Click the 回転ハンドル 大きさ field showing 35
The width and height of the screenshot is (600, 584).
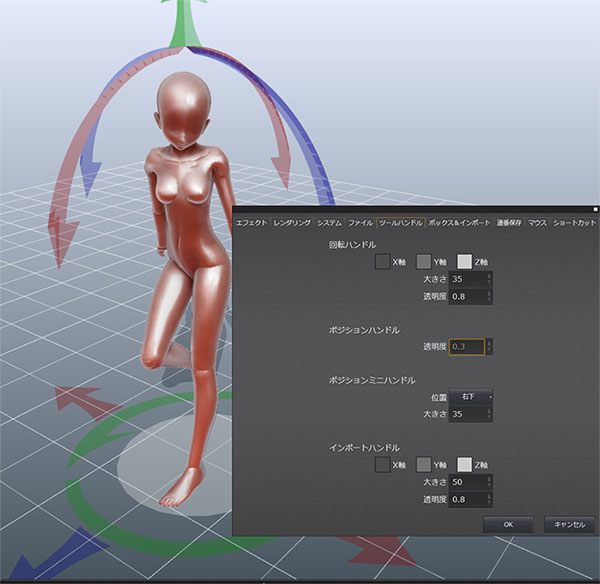tap(467, 279)
